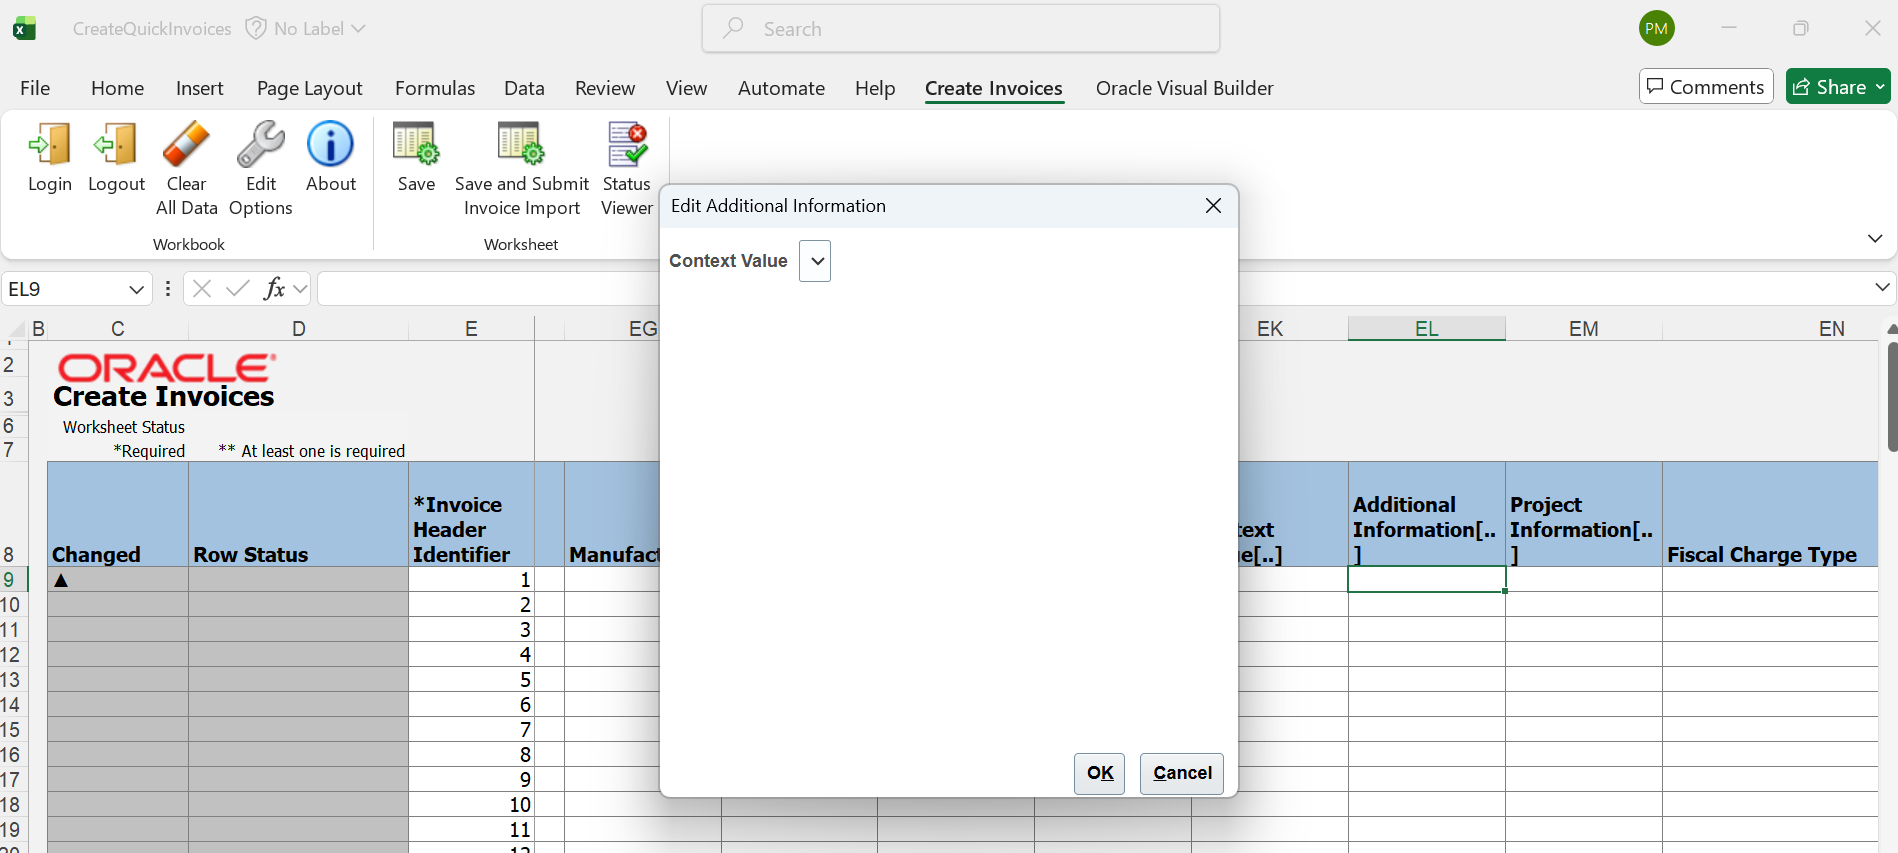Open the Page Layout tab
Viewport: 1898px width, 853px height.
point(309,88)
